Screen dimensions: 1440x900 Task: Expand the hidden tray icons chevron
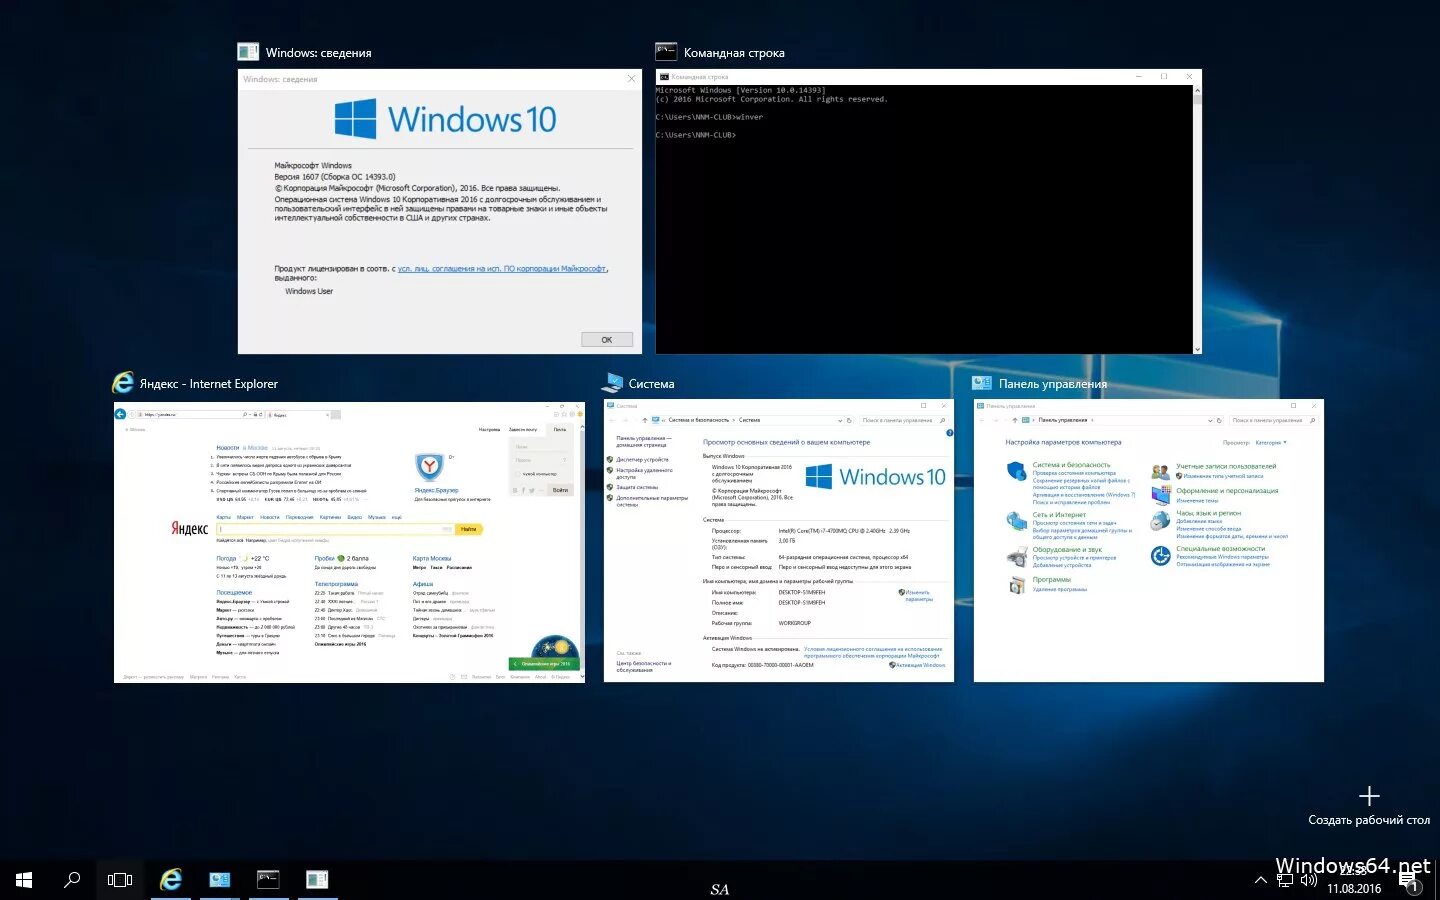tap(1261, 880)
